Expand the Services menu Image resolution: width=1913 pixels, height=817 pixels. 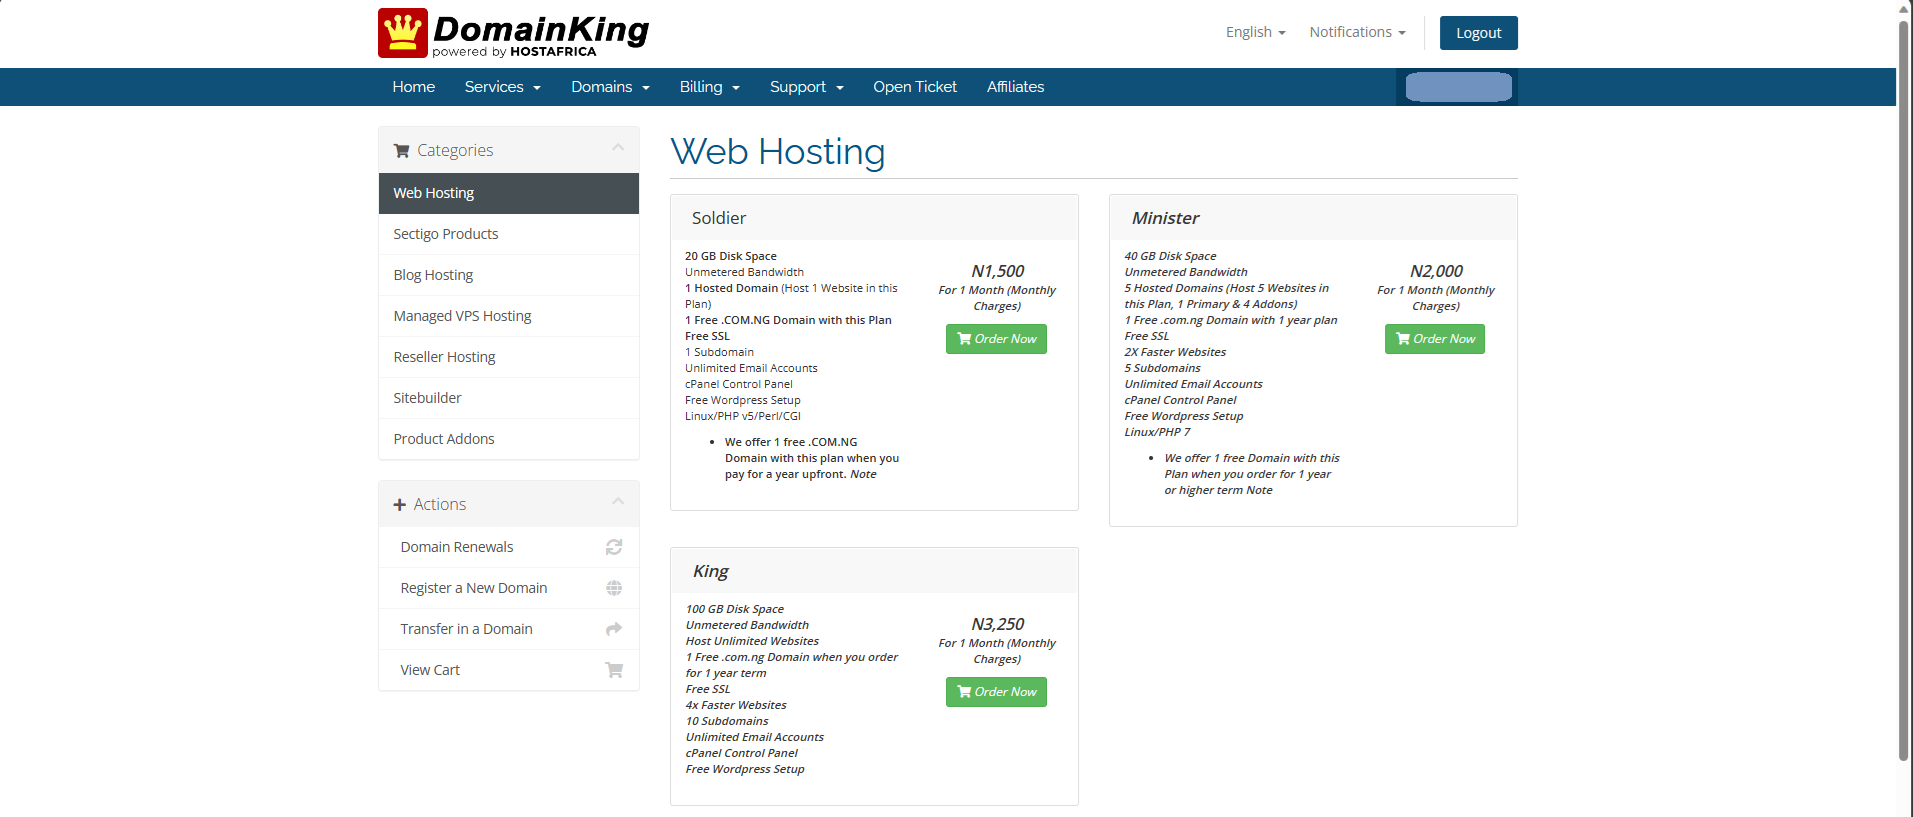pyautogui.click(x=502, y=87)
